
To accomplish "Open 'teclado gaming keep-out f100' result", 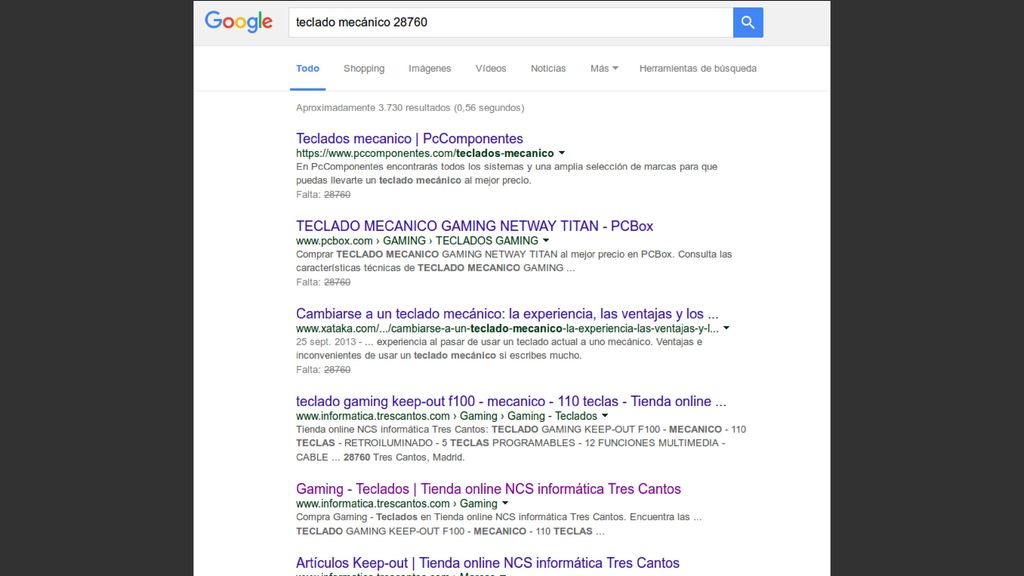I will (x=511, y=401).
